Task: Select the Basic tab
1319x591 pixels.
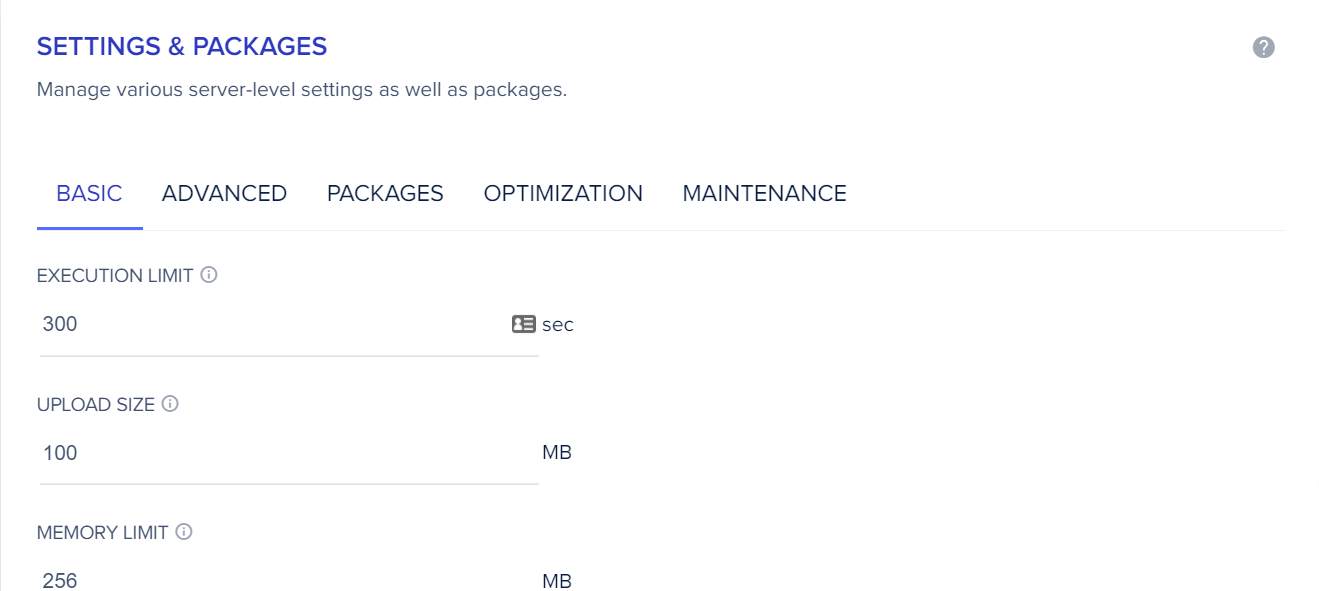Action: [89, 194]
